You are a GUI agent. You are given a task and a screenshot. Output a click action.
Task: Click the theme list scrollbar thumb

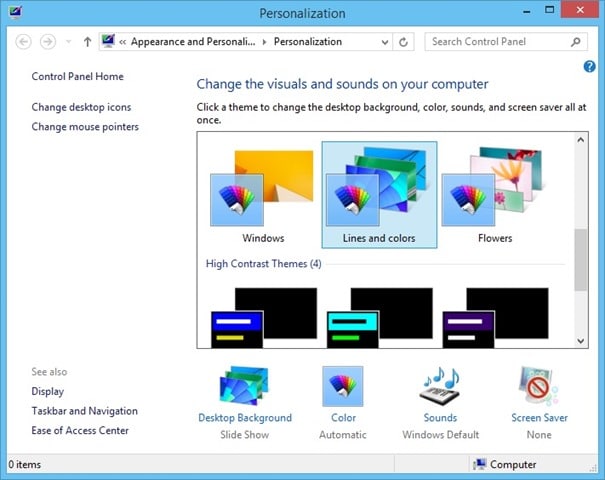[581, 260]
